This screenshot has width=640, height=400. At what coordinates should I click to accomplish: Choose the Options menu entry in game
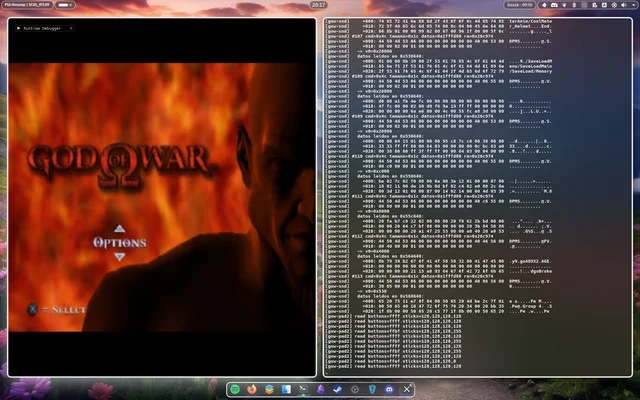[120, 242]
